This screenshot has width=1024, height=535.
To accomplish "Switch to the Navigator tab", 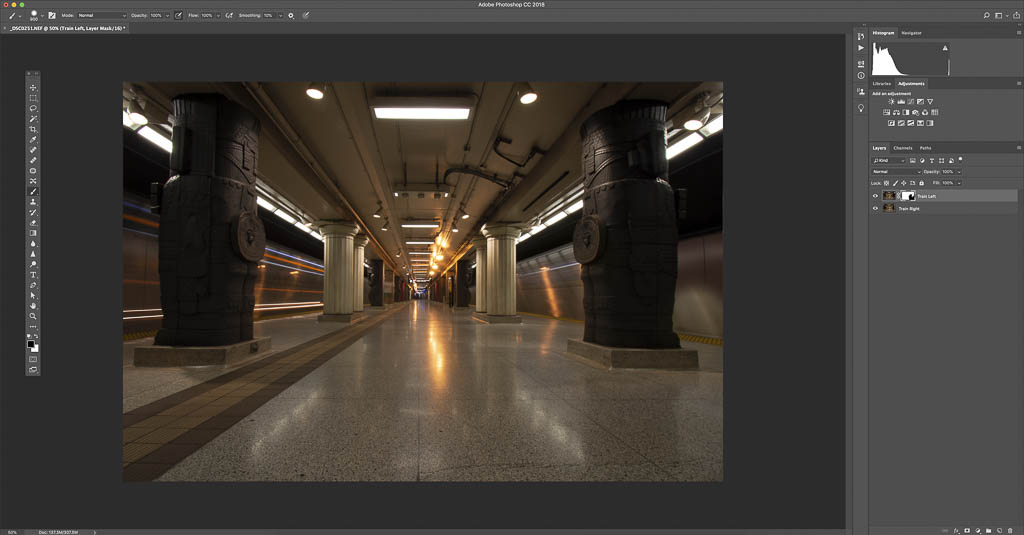I will pos(911,33).
